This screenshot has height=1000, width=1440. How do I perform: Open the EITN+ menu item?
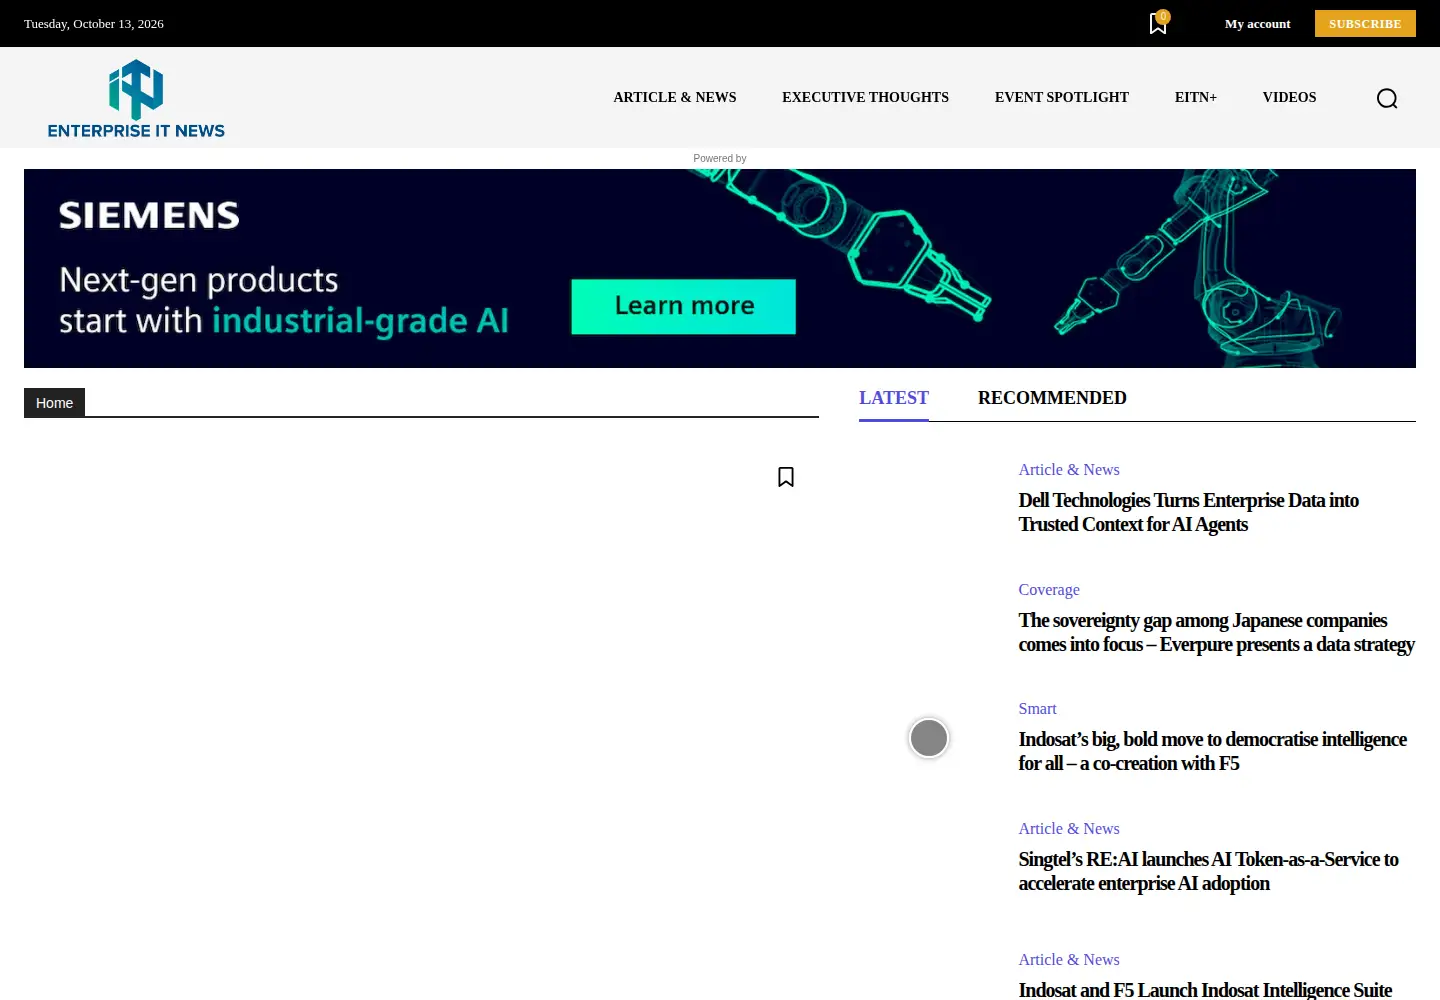point(1196,97)
